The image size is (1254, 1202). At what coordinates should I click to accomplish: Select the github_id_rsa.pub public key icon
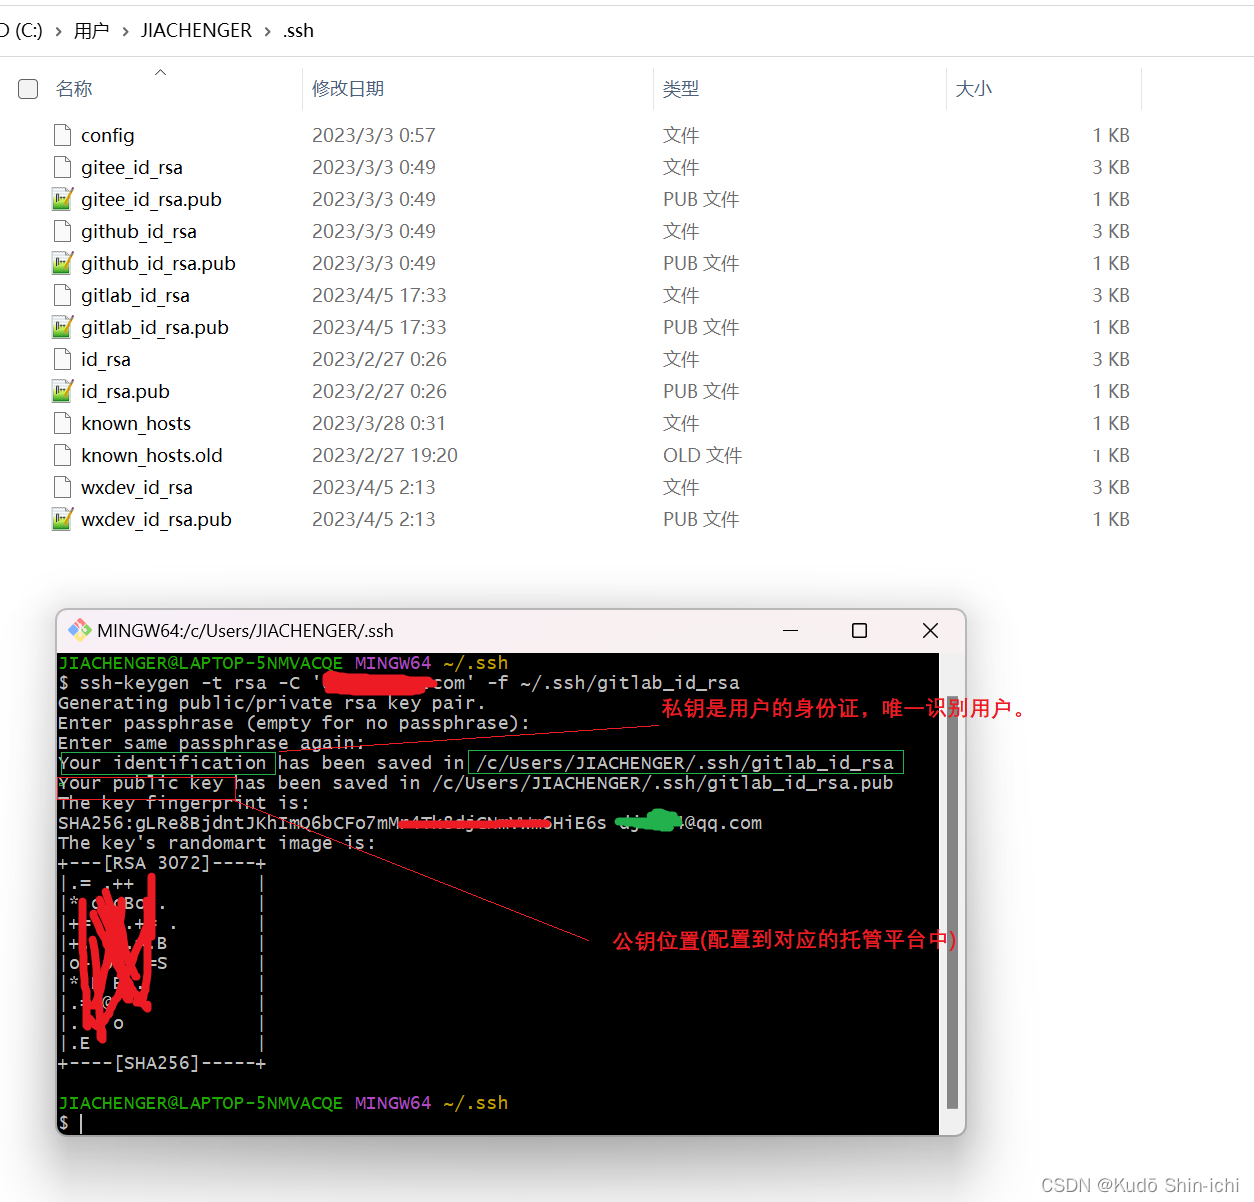(x=62, y=263)
